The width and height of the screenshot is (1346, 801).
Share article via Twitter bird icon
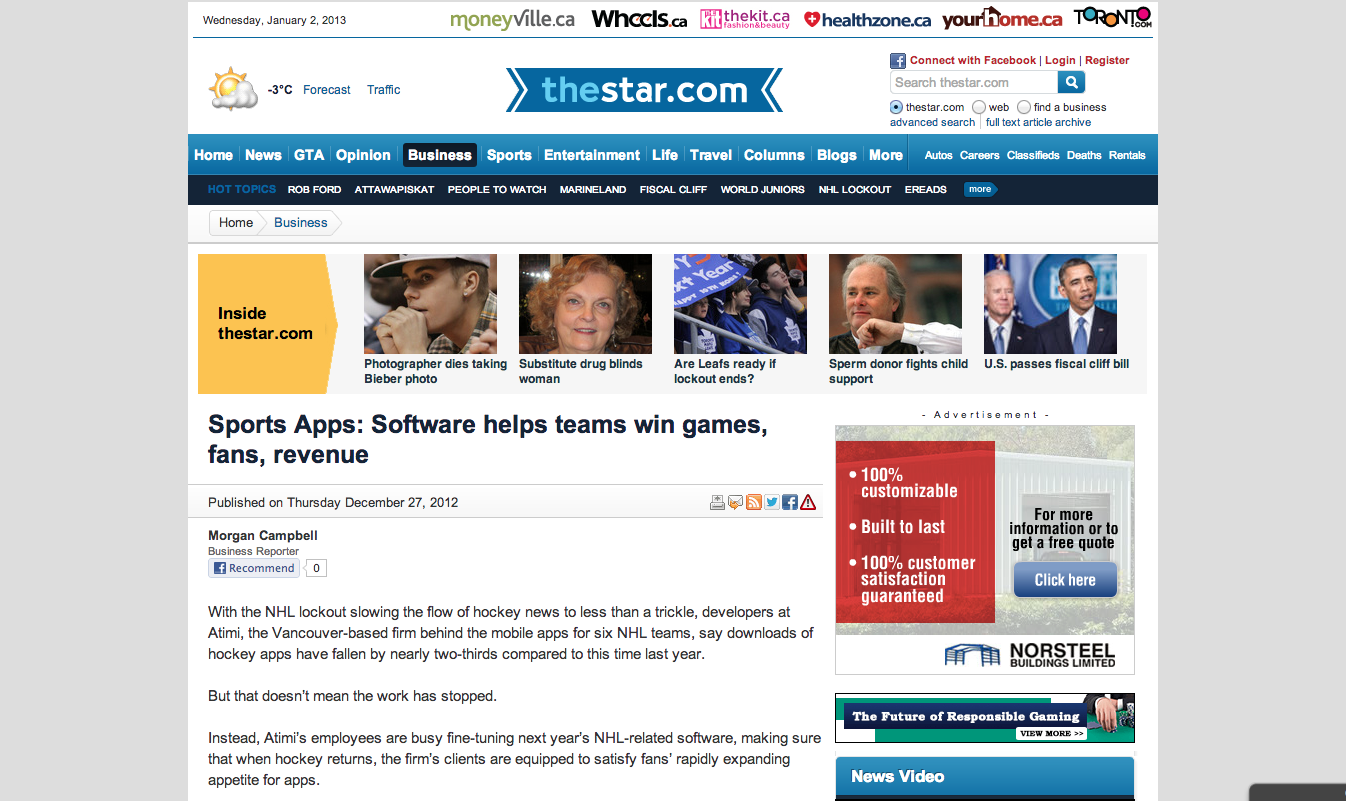772,502
